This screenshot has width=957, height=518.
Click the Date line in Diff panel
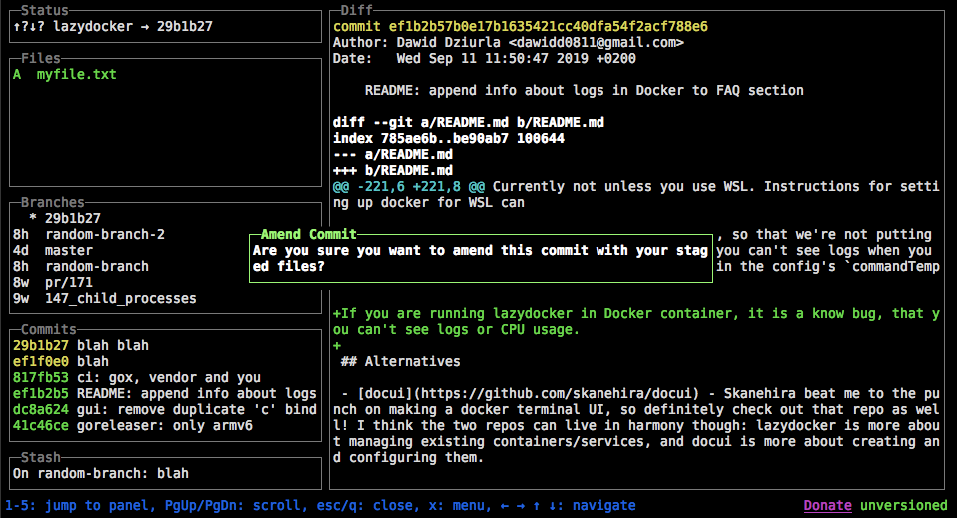click(484, 59)
